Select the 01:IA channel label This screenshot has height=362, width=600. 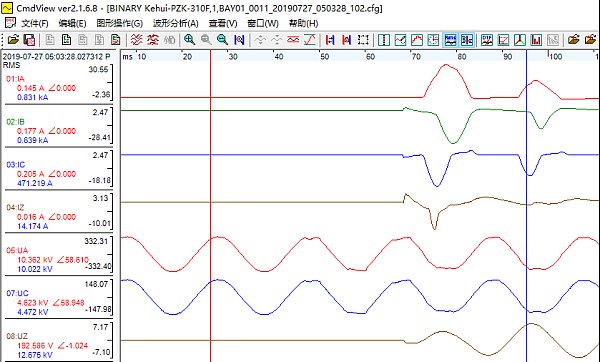coord(15,79)
